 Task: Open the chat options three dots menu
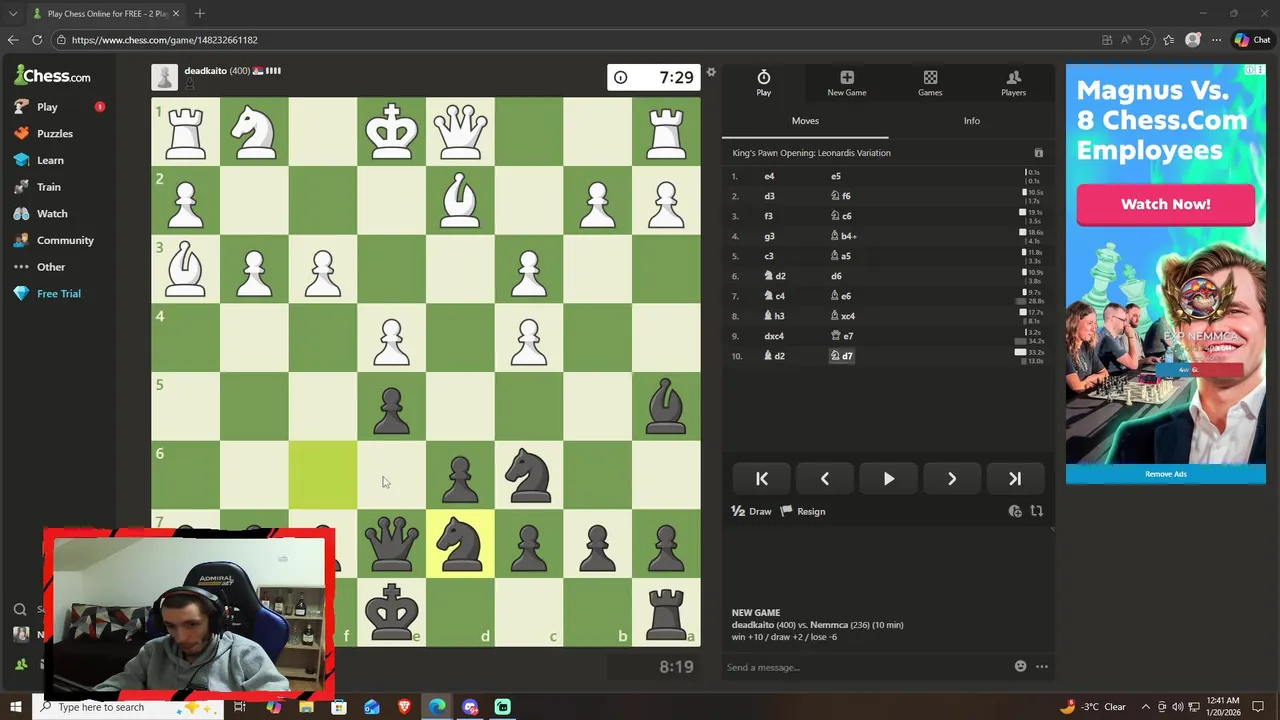[1042, 667]
